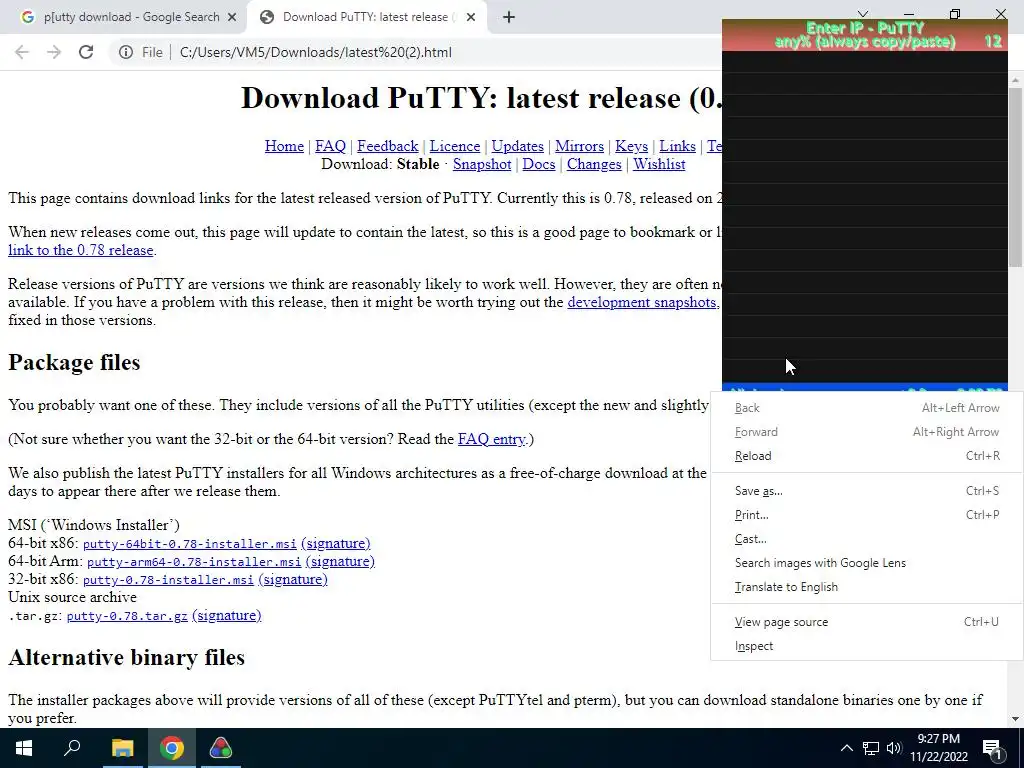Open the Links link in navigation
This screenshot has height=768, width=1024.
tap(677, 146)
